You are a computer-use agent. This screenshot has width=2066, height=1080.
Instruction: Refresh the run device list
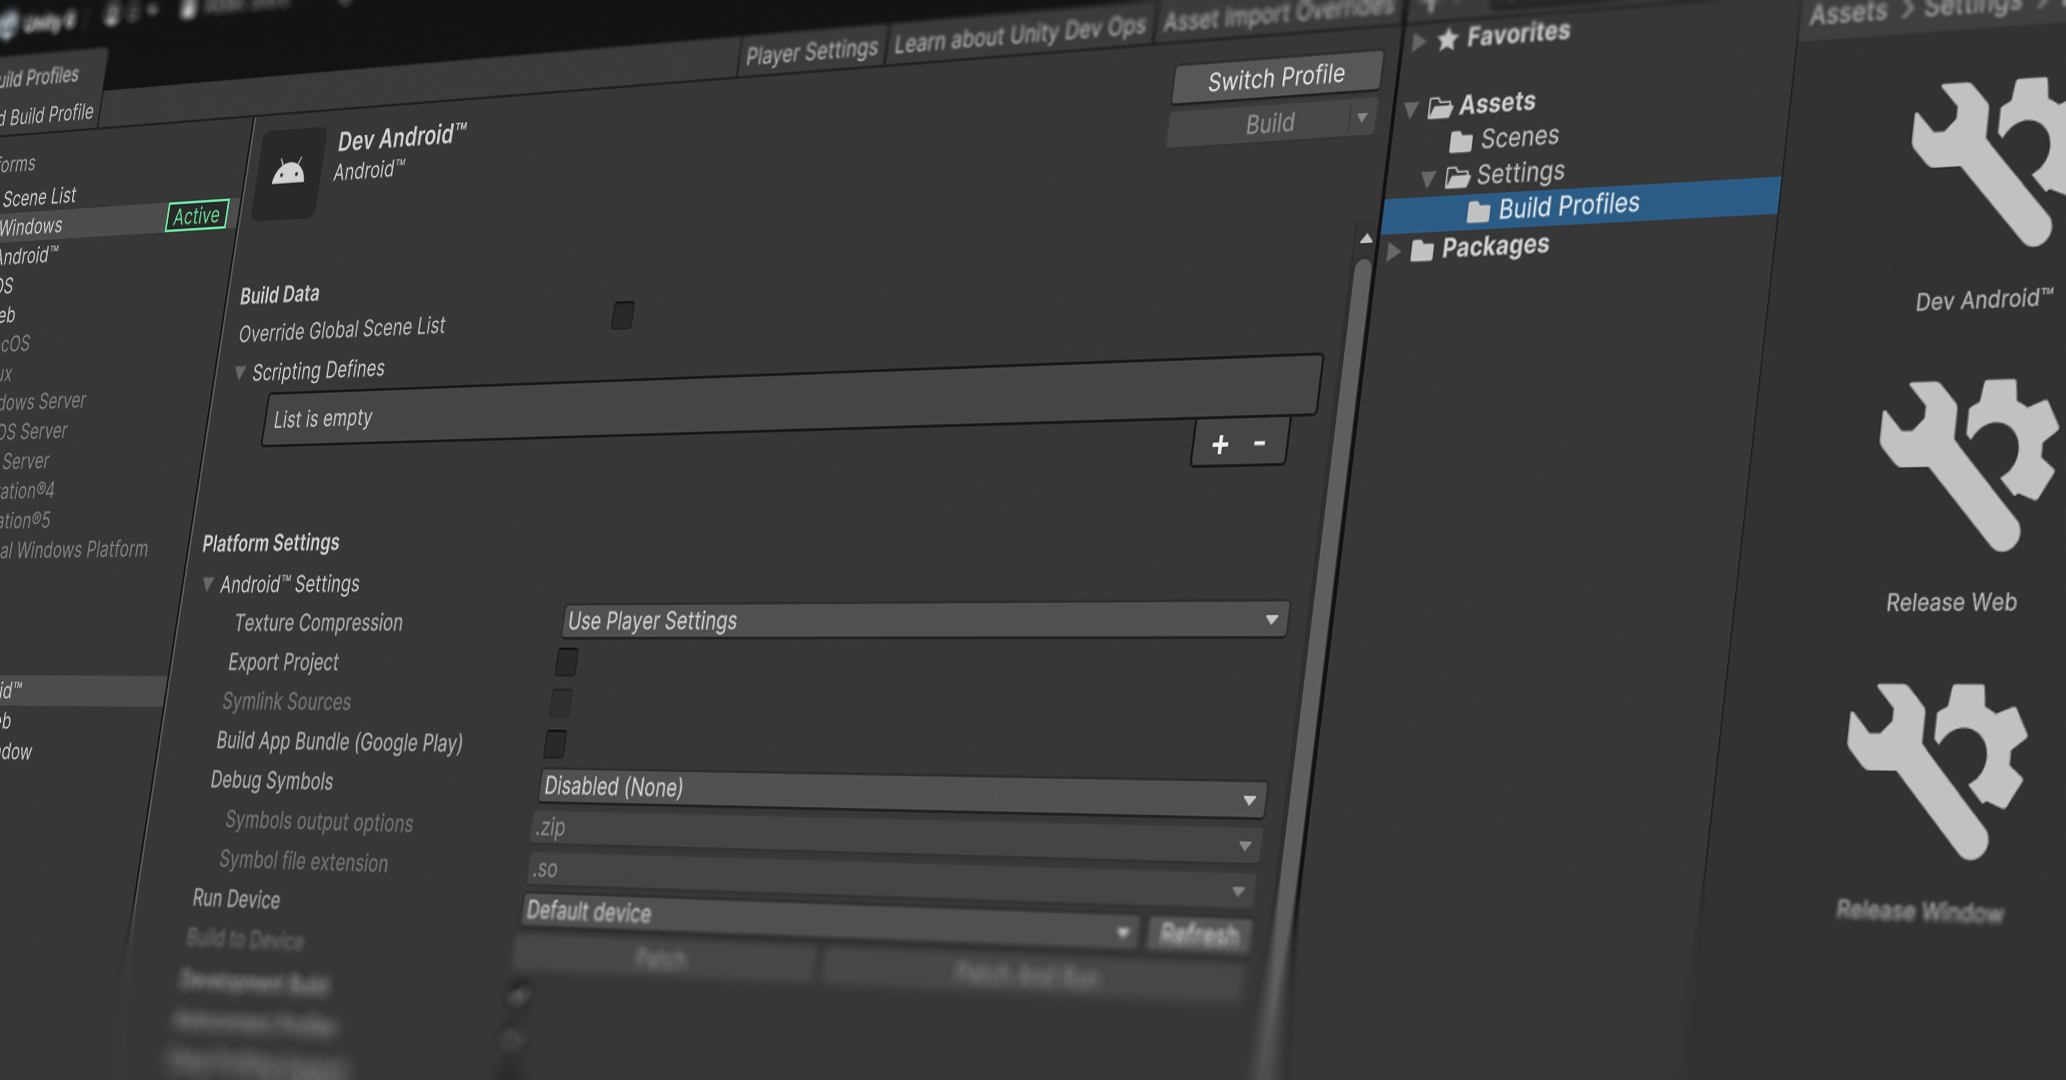point(1199,934)
